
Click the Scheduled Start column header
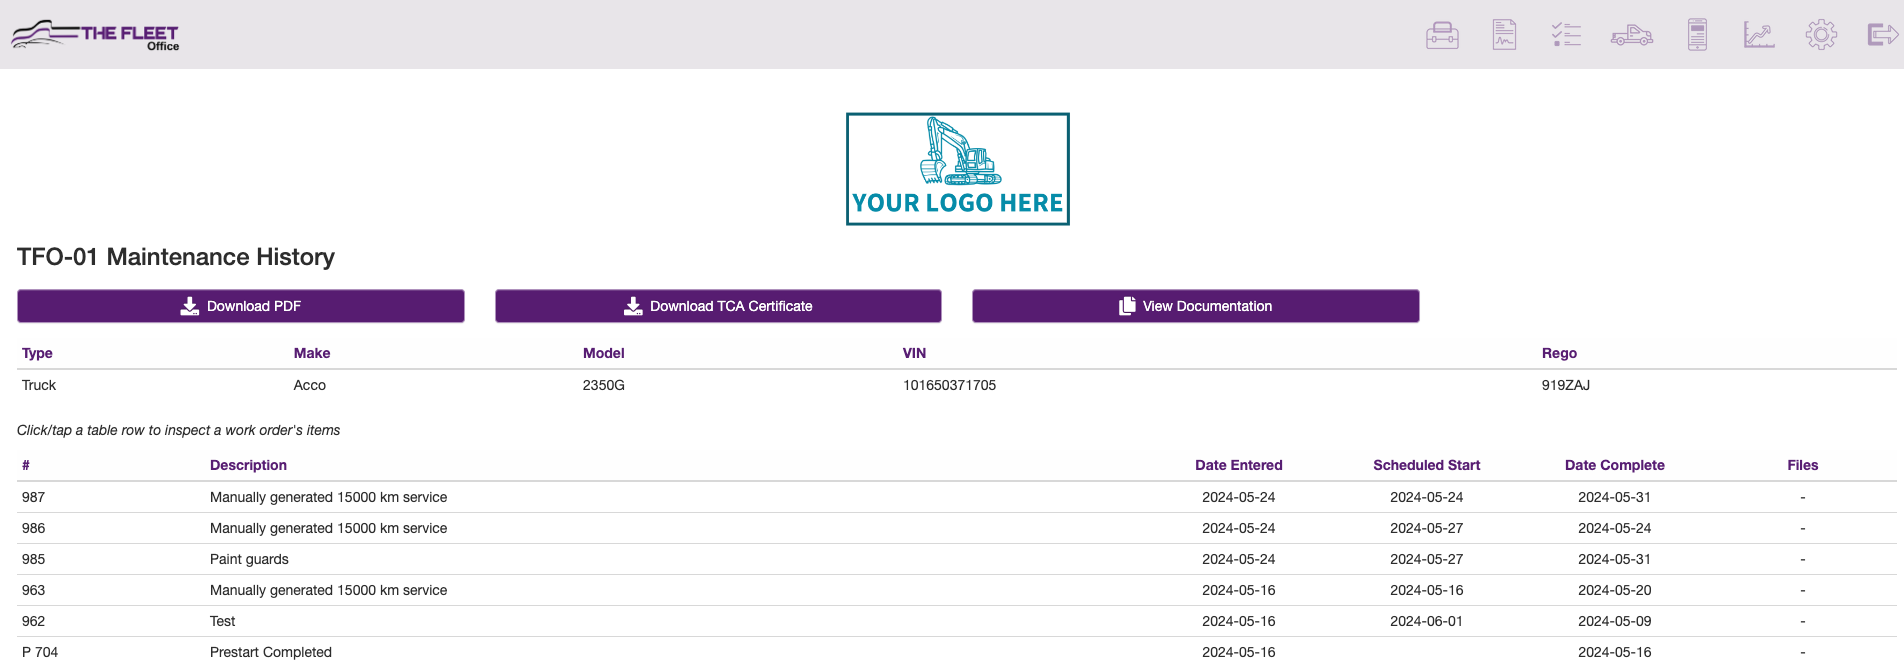click(1427, 465)
